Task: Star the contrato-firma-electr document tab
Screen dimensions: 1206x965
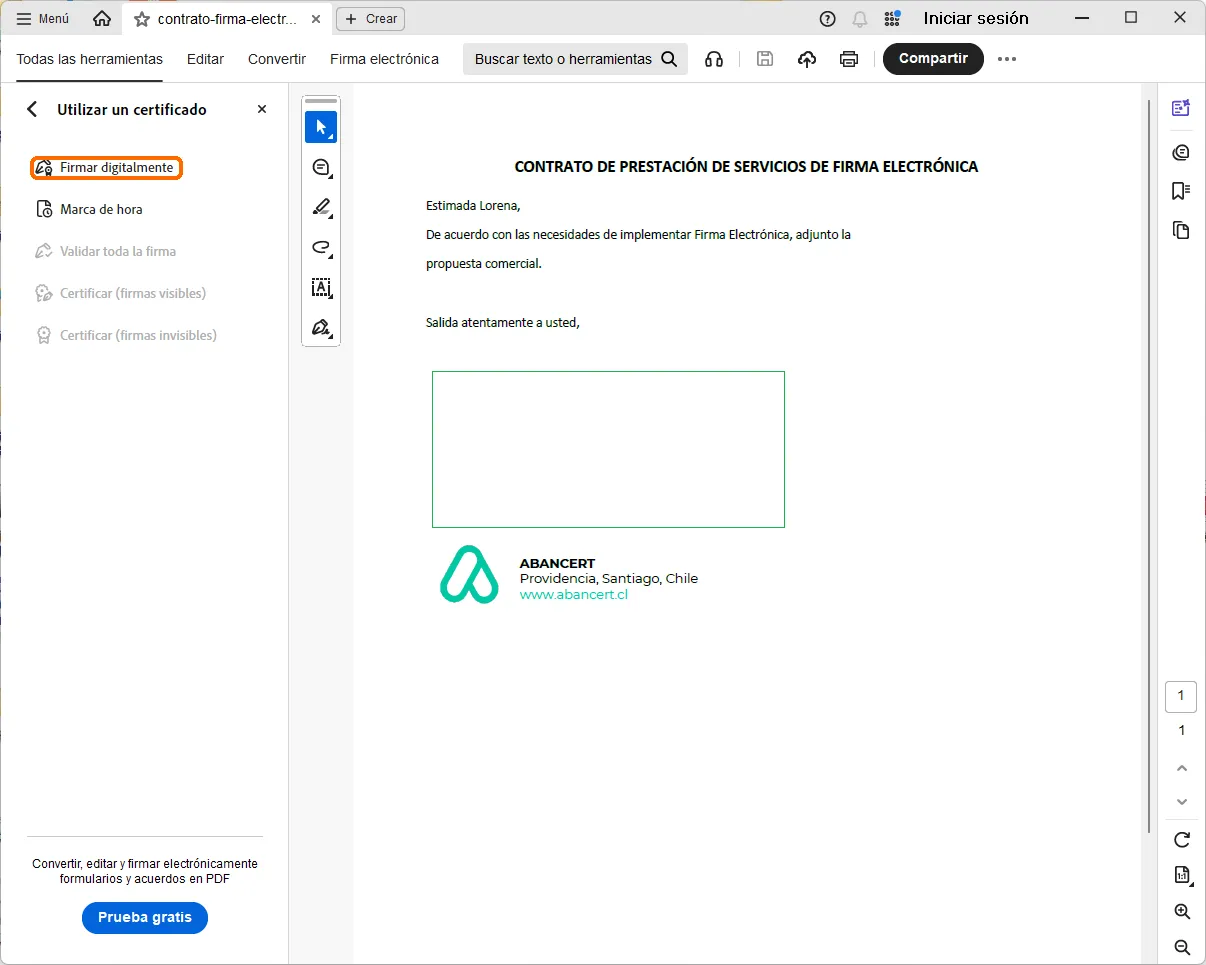Action: point(141,19)
